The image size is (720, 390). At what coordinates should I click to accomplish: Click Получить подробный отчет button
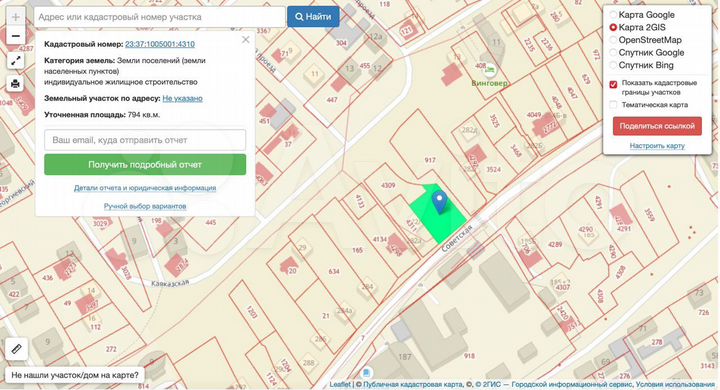click(145, 164)
